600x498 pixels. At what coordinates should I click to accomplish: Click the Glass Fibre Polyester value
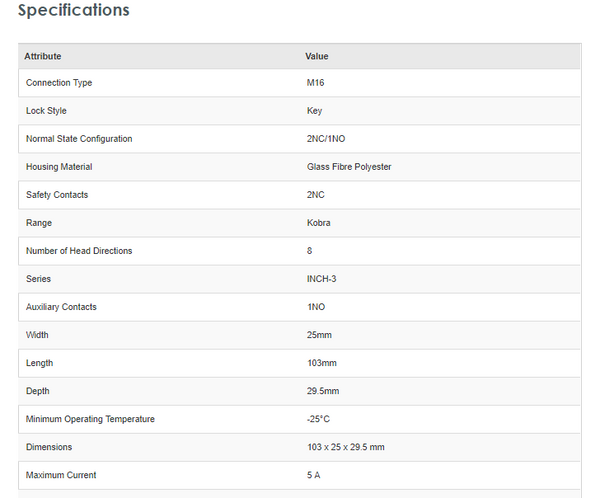coord(349,167)
